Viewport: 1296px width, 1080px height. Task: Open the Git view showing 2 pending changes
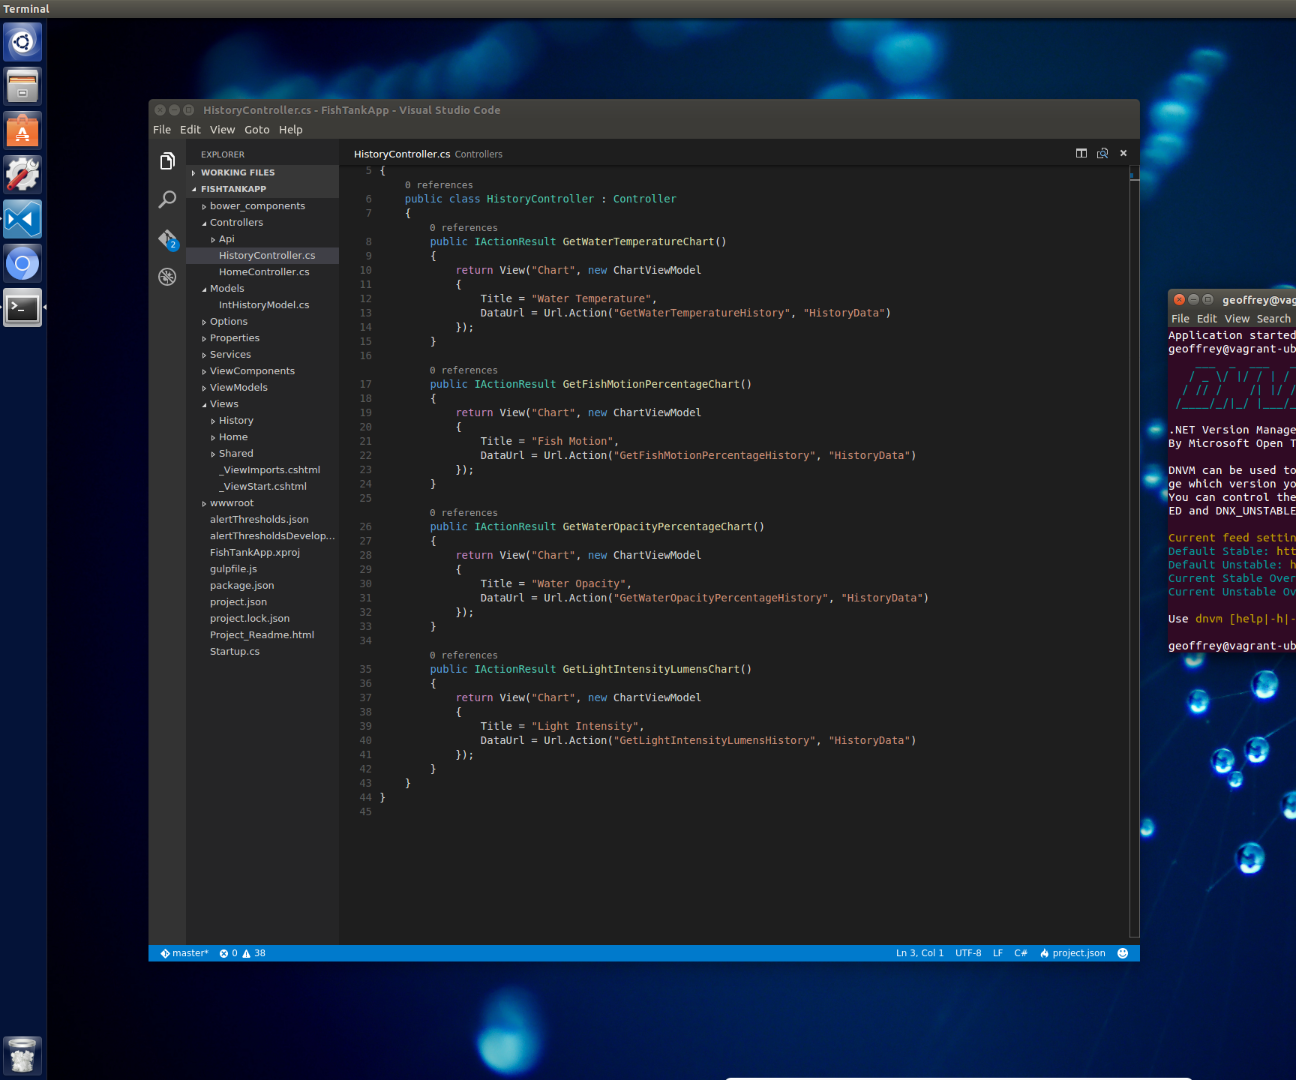coord(167,238)
